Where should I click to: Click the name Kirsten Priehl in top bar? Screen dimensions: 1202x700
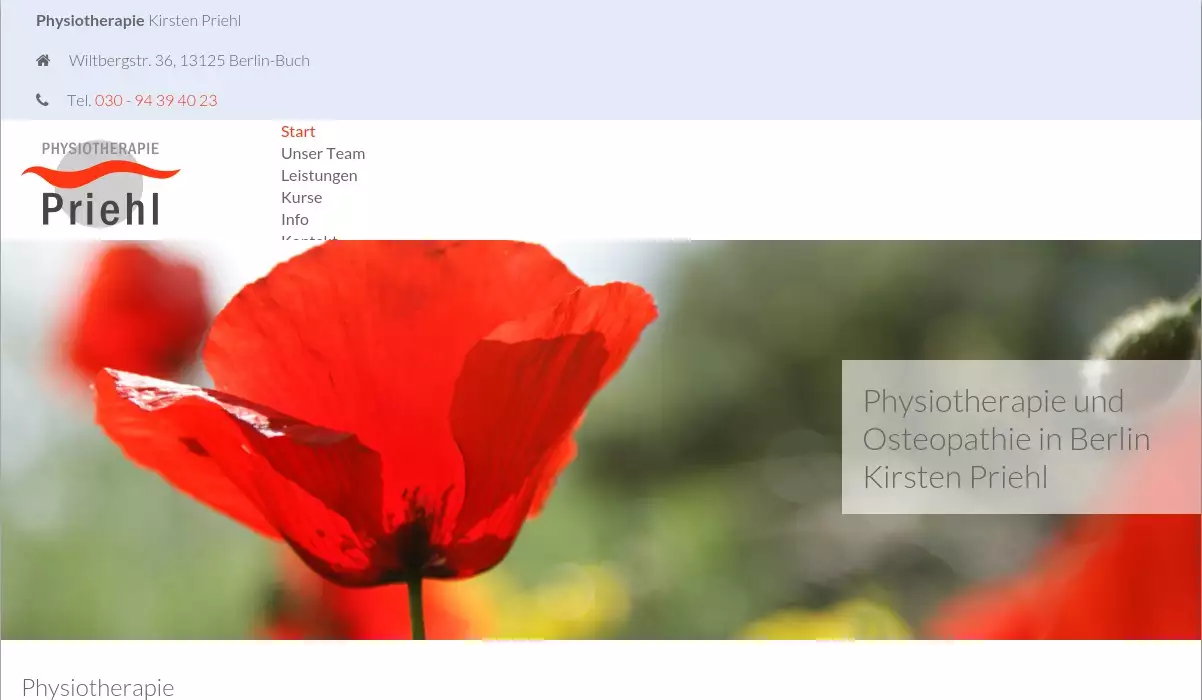[195, 20]
